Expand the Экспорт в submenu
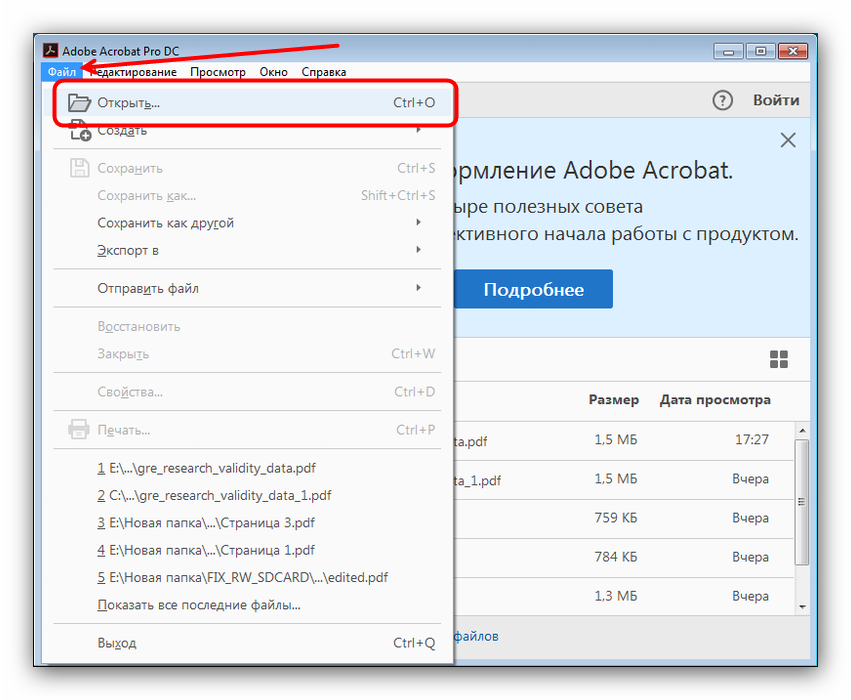Image resolution: width=851 pixels, height=700 pixels. (x=418, y=250)
